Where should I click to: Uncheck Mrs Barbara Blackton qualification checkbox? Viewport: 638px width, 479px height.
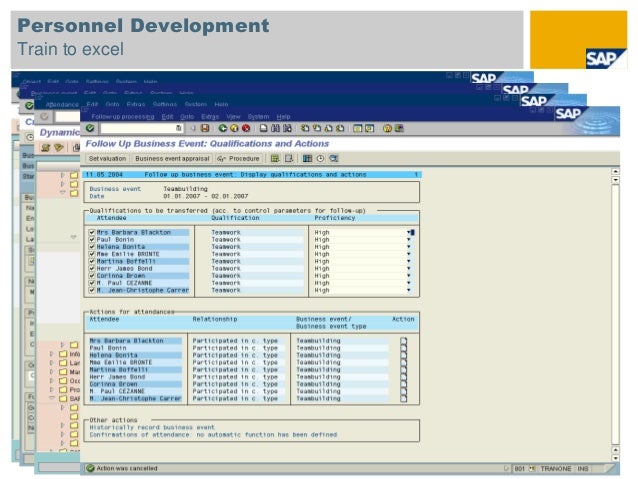pyautogui.click(x=92, y=232)
